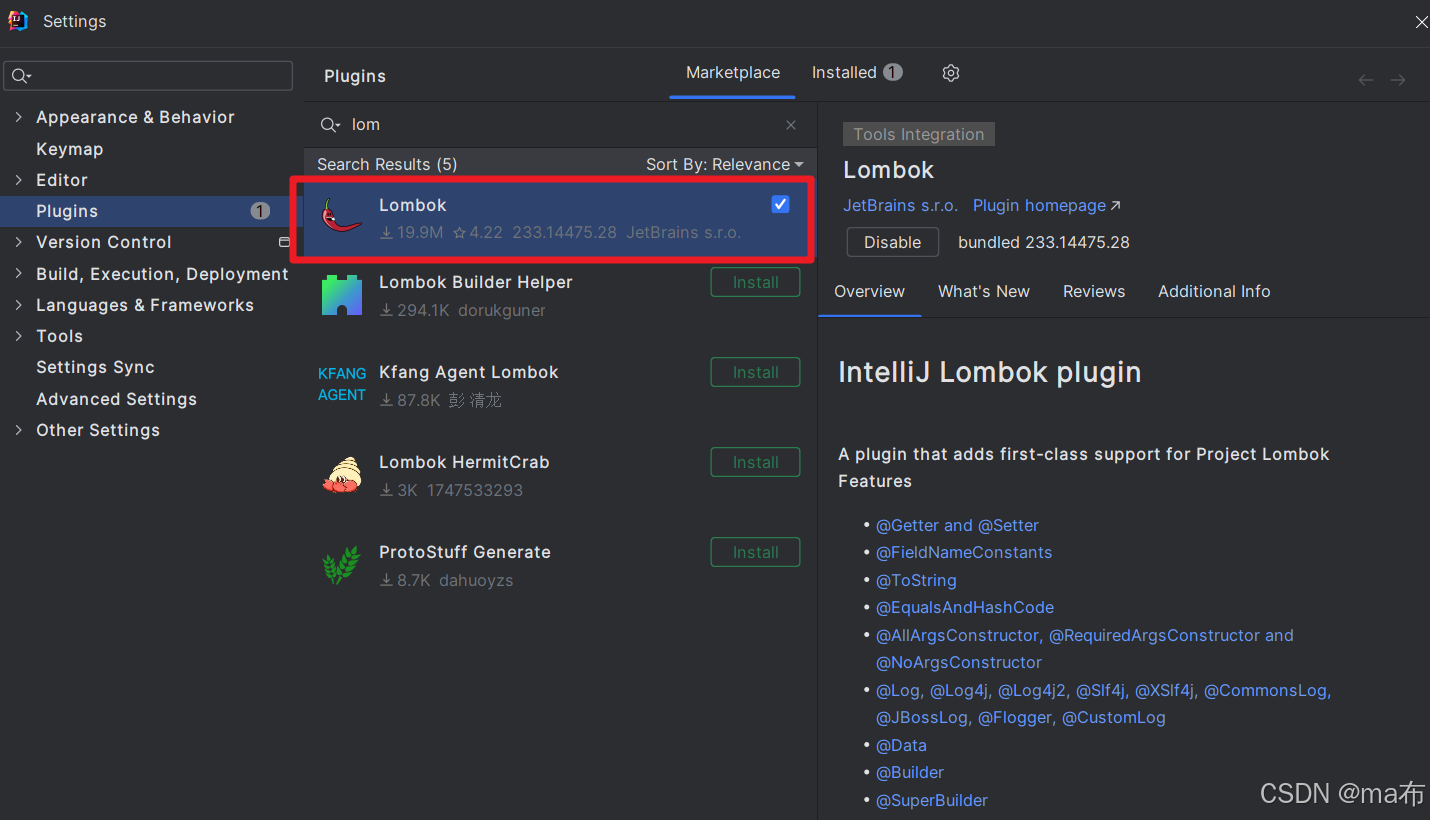Expand Appearance & Behavior settings
The width and height of the screenshot is (1430, 820).
click(x=18, y=117)
